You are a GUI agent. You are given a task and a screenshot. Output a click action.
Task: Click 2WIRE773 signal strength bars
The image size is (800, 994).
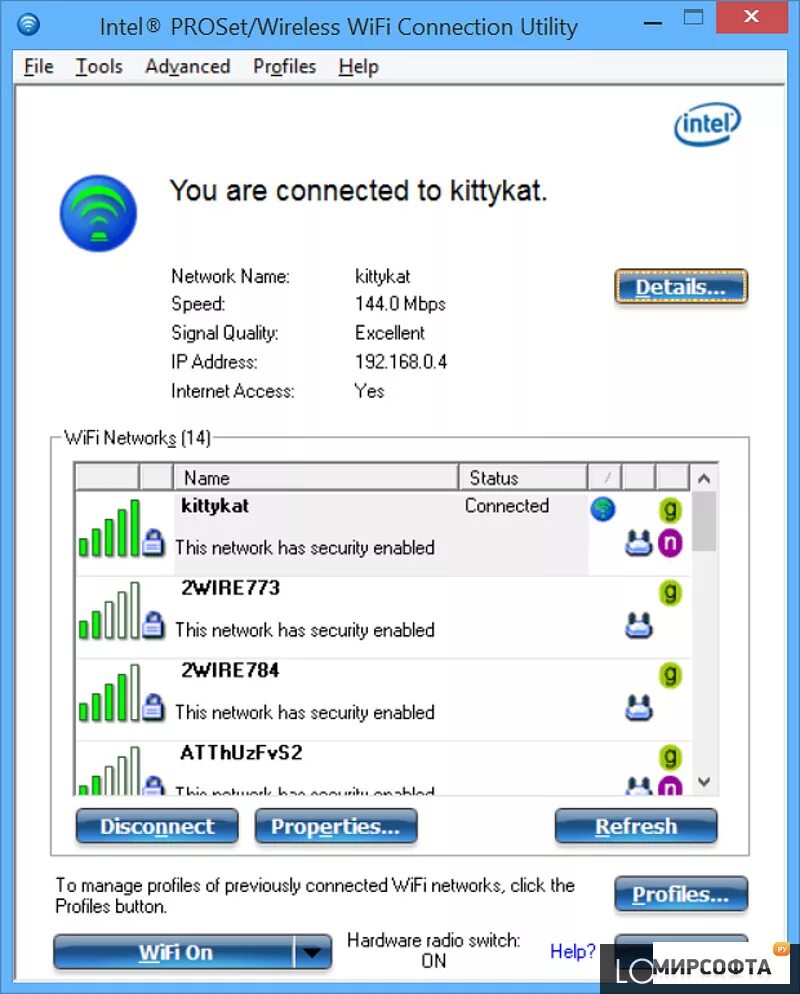point(109,610)
